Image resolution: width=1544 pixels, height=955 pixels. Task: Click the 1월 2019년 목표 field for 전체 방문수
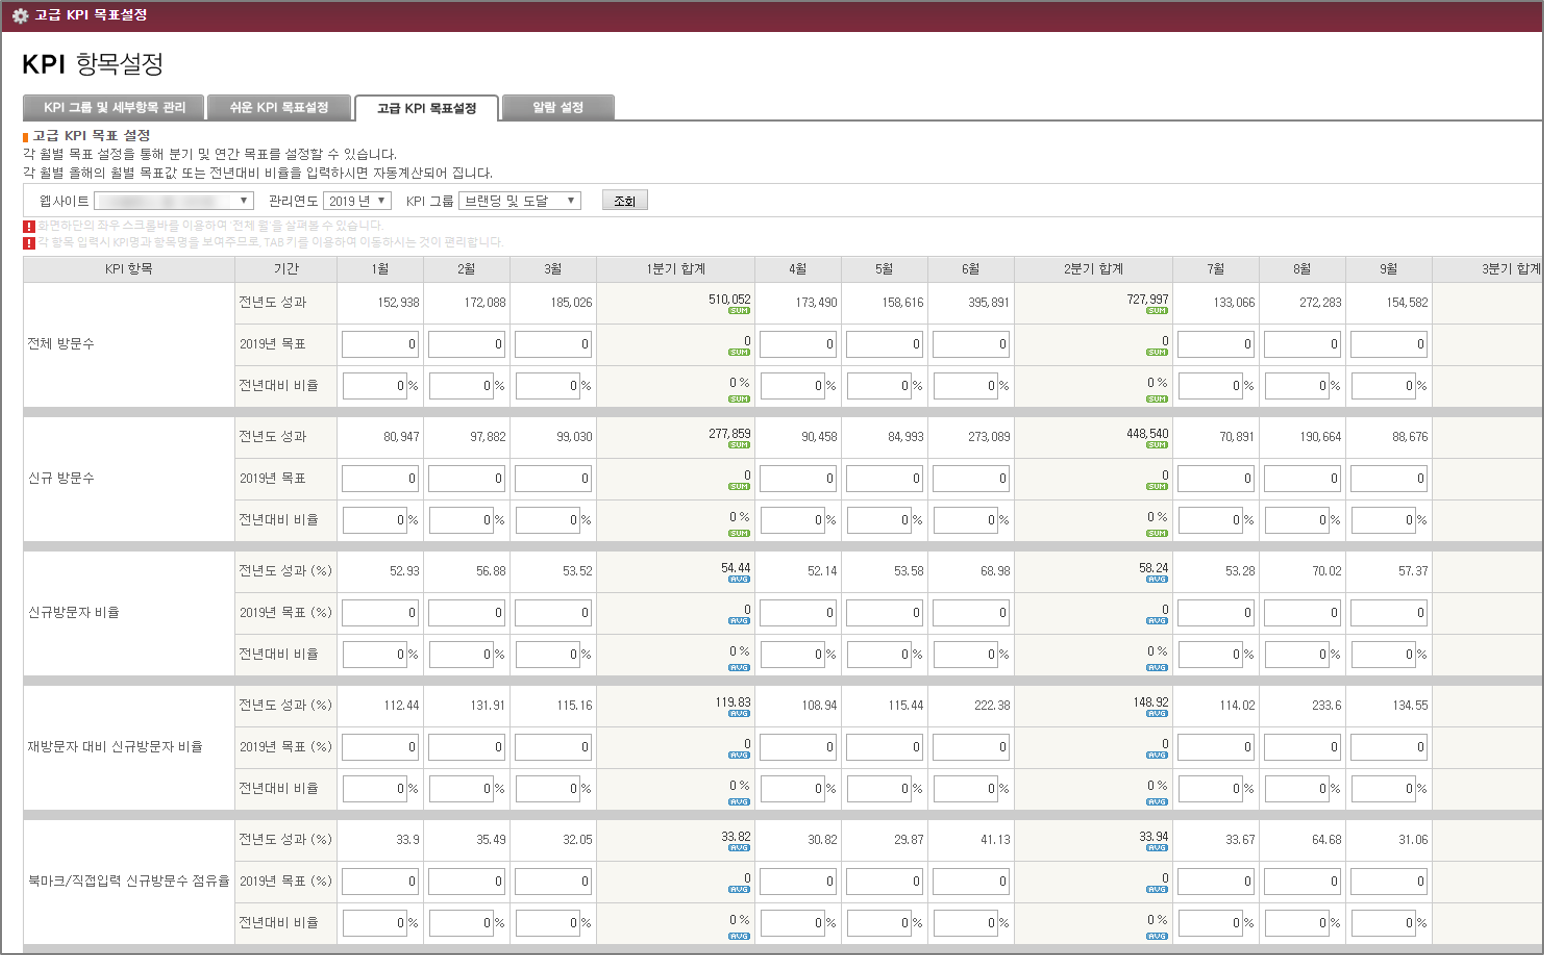click(380, 344)
